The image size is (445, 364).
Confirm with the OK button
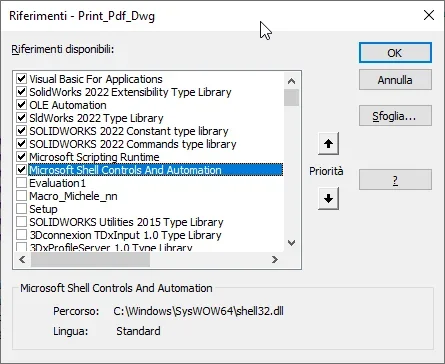point(395,53)
